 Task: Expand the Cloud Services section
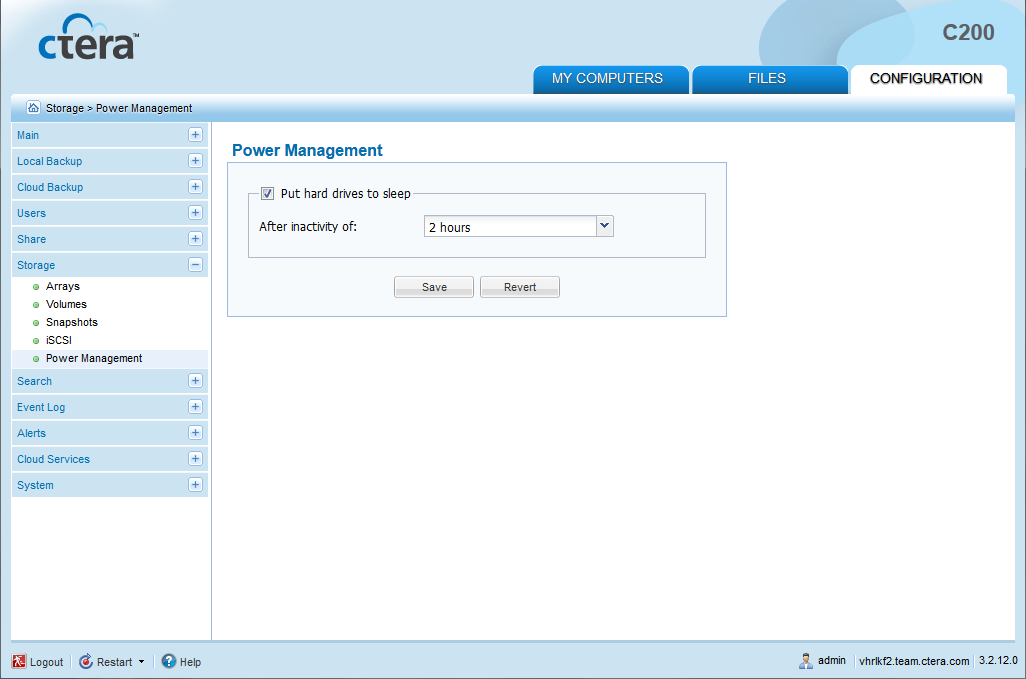coord(195,459)
